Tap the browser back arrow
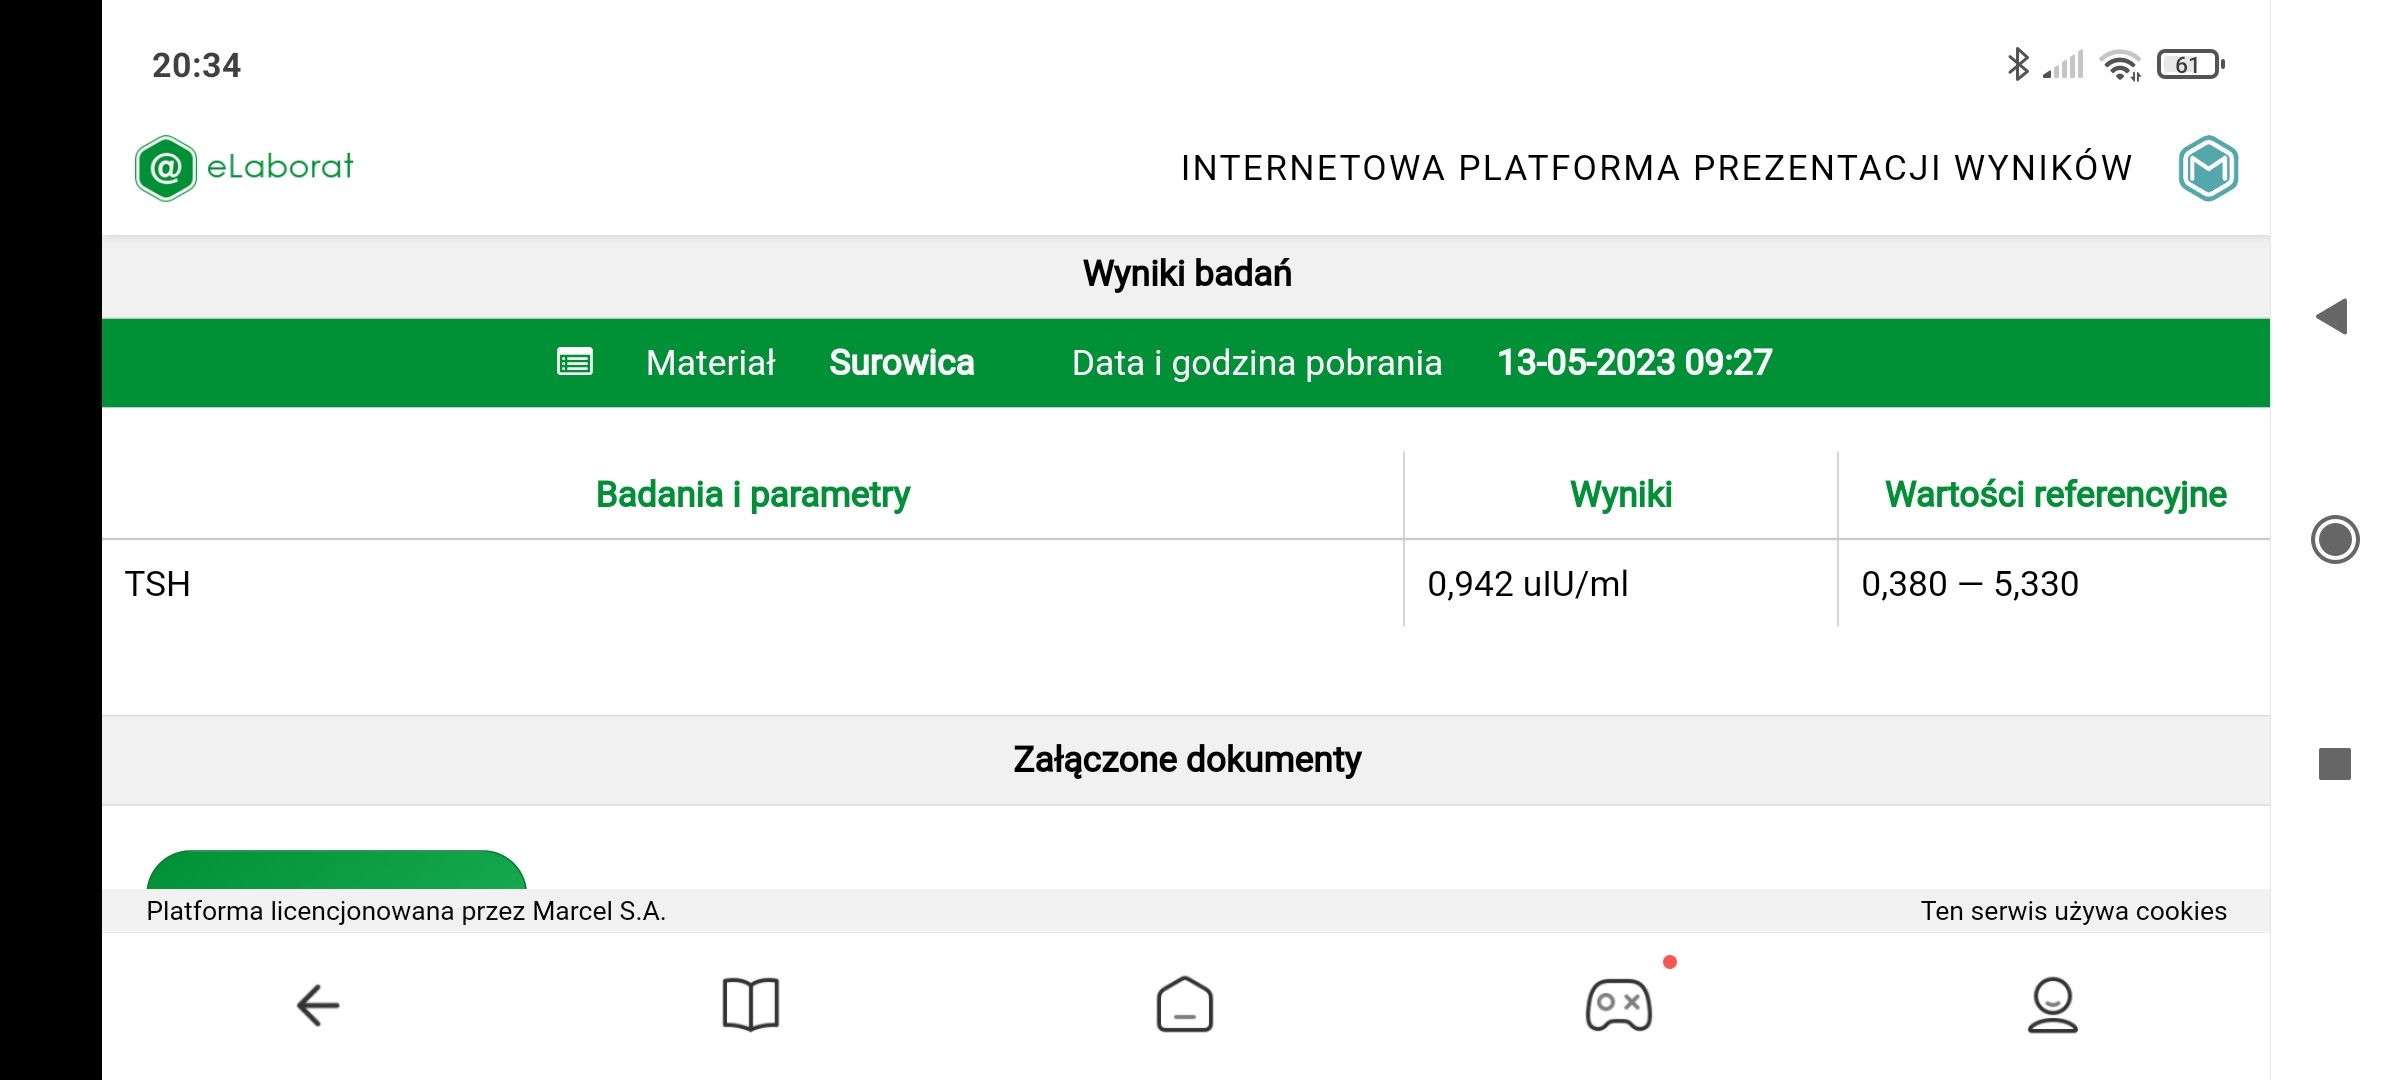2400x1080 pixels. tap(318, 1005)
